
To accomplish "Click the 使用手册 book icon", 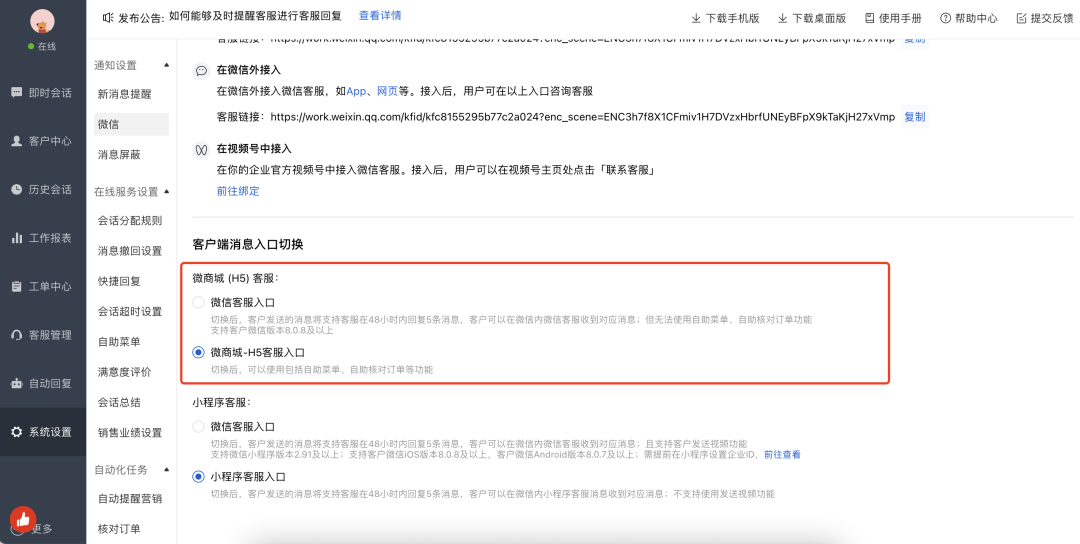I will tap(869, 19).
